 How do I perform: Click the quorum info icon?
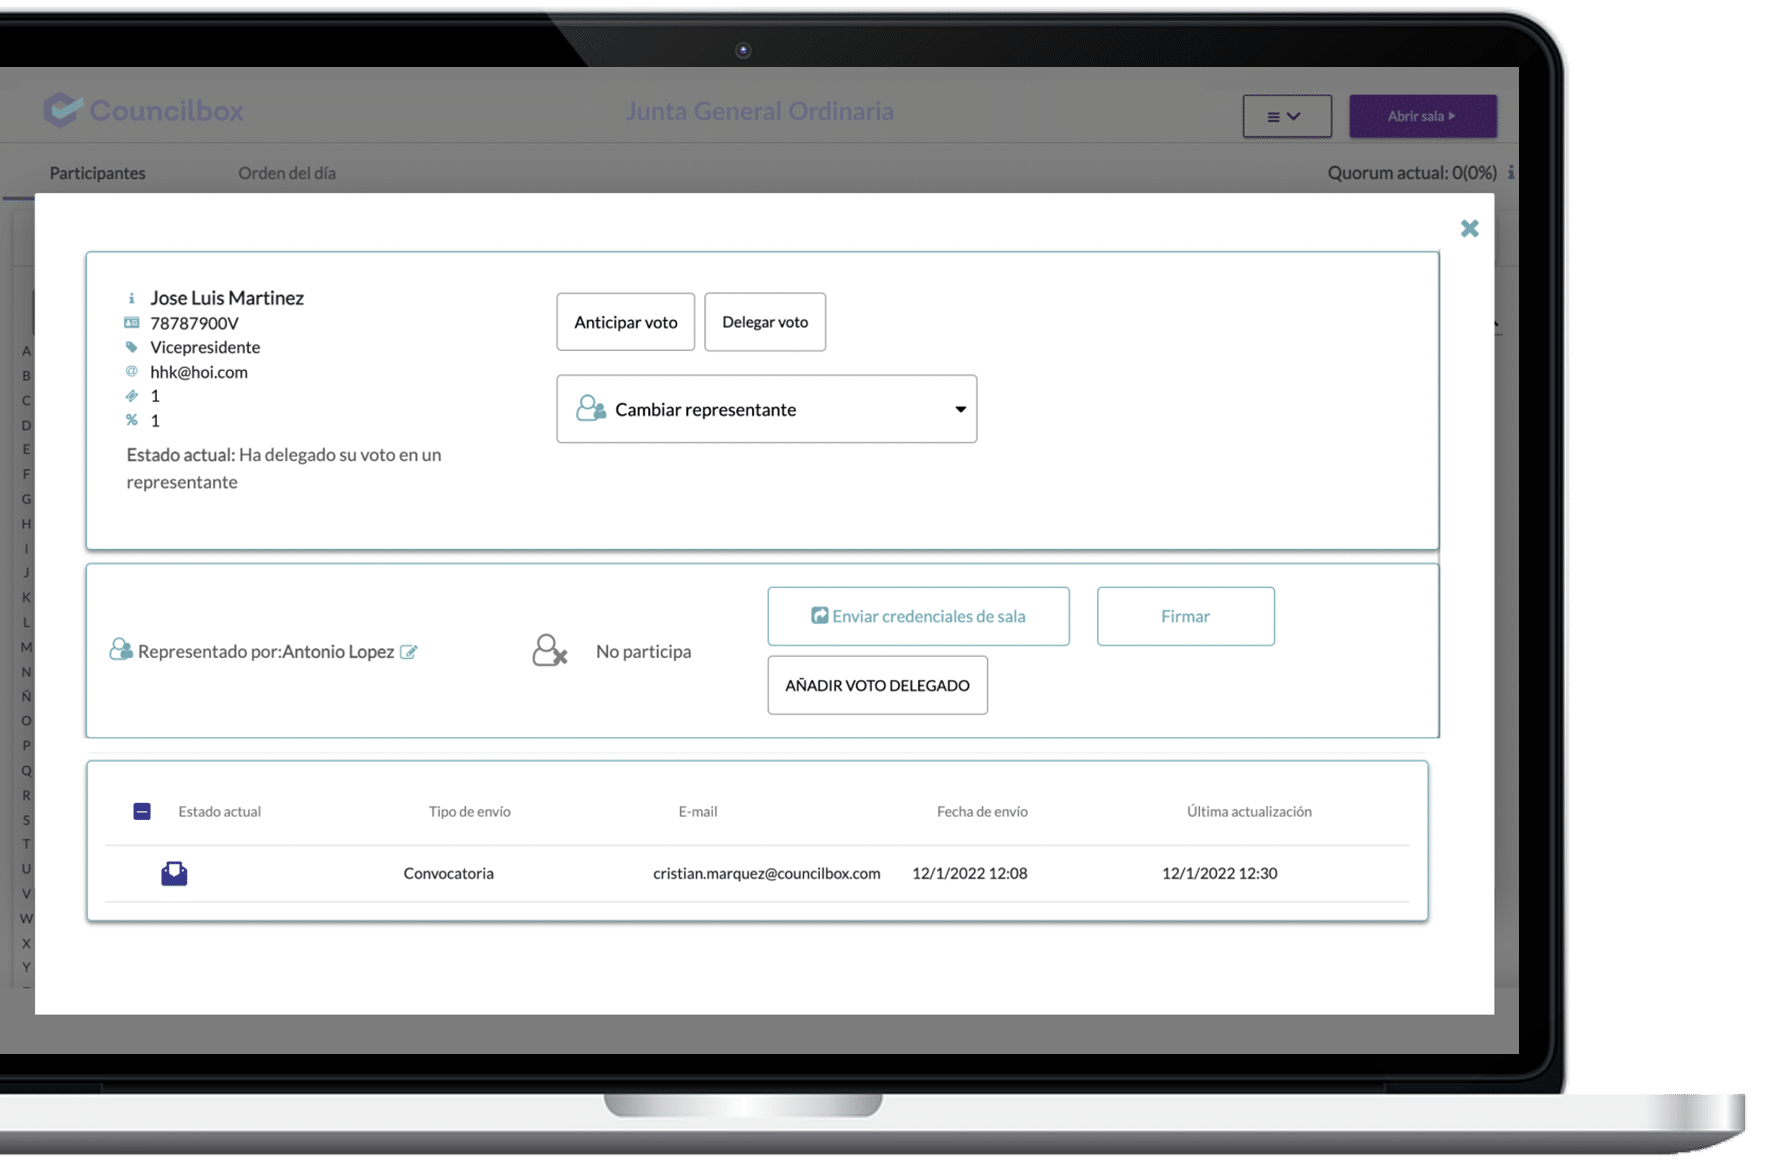click(x=1510, y=173)
